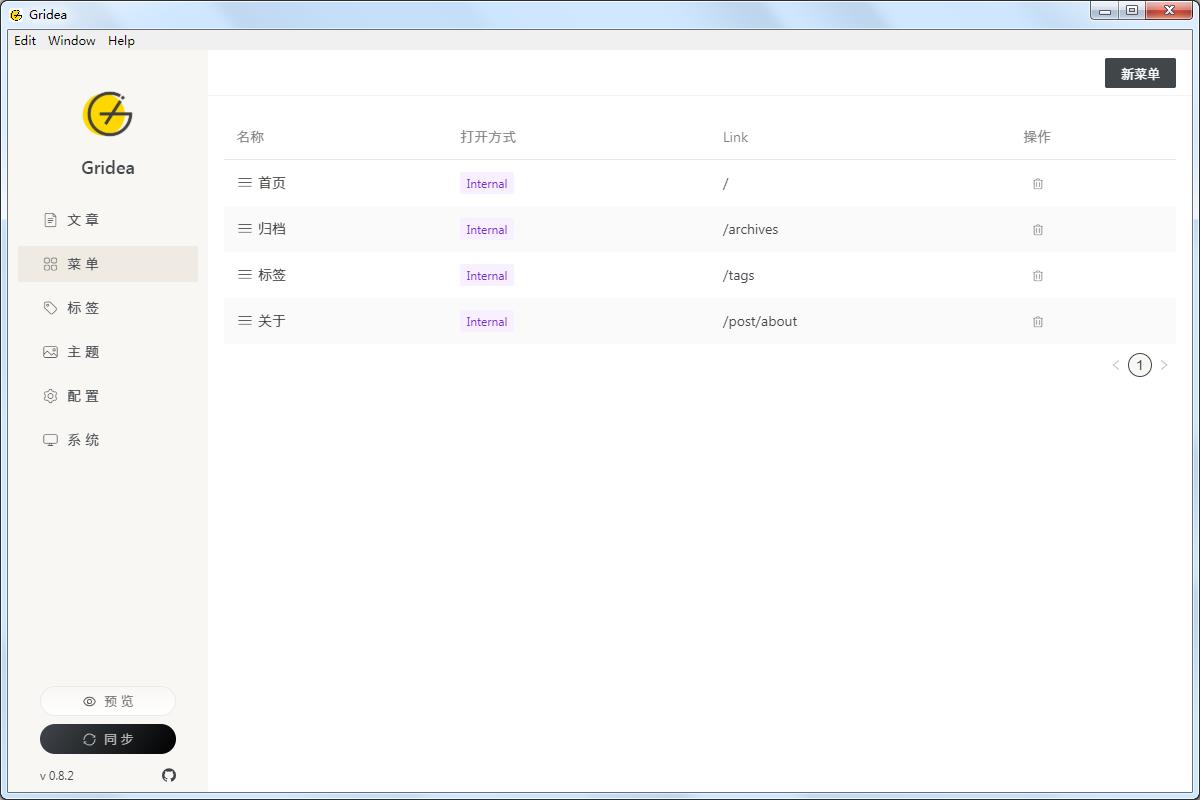Image resolution: width=1200 pixels, height=800 pixels.
Task: Open 配置 settings section
Action: tap(83, 396)
